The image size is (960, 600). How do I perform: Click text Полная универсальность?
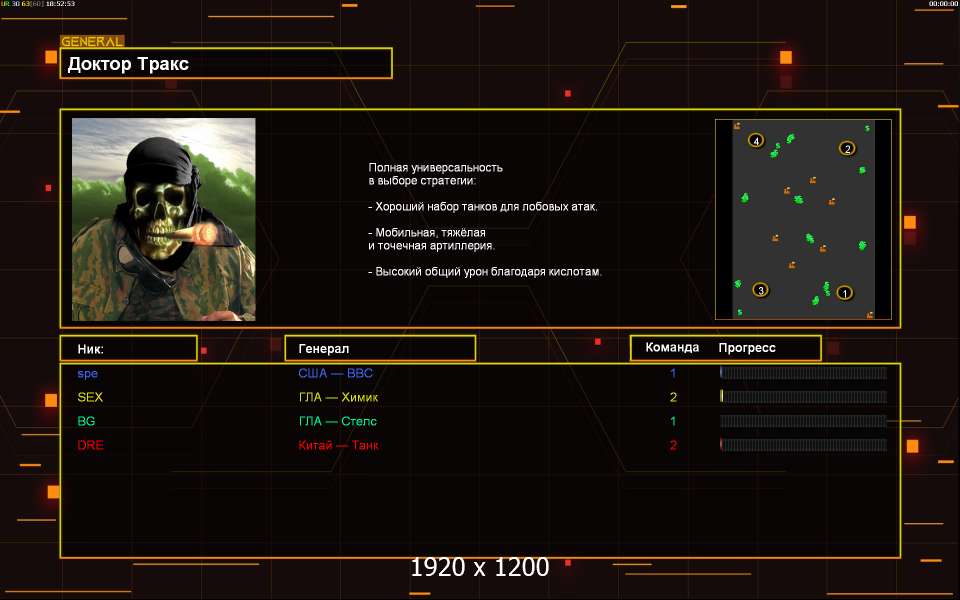click(x=435, y=168)
